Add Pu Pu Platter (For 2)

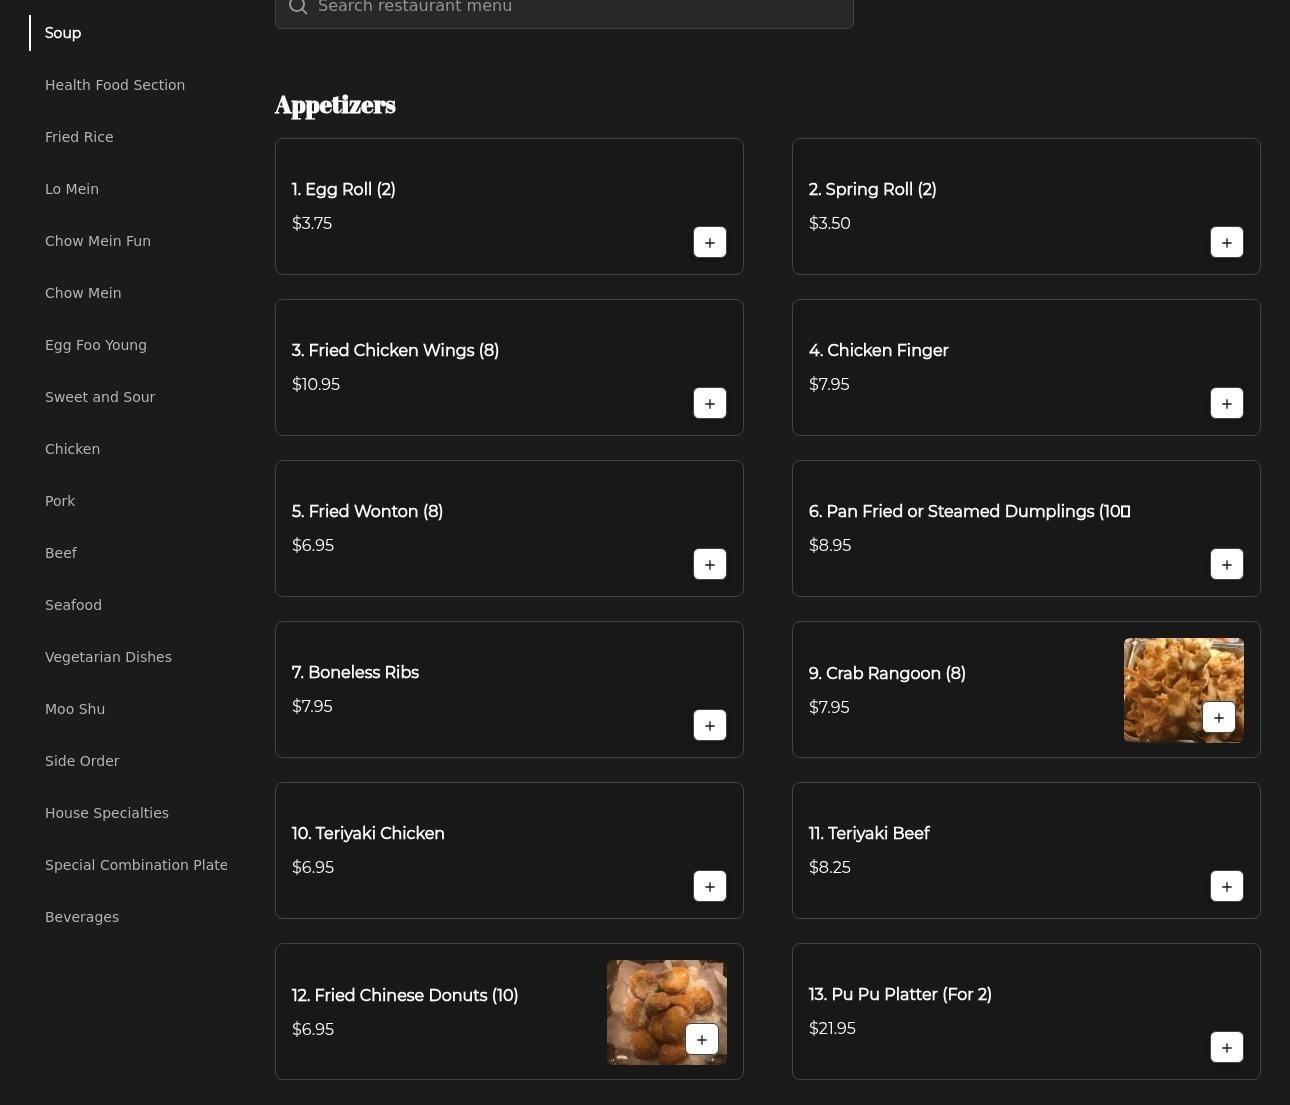click(1226, 1047)
